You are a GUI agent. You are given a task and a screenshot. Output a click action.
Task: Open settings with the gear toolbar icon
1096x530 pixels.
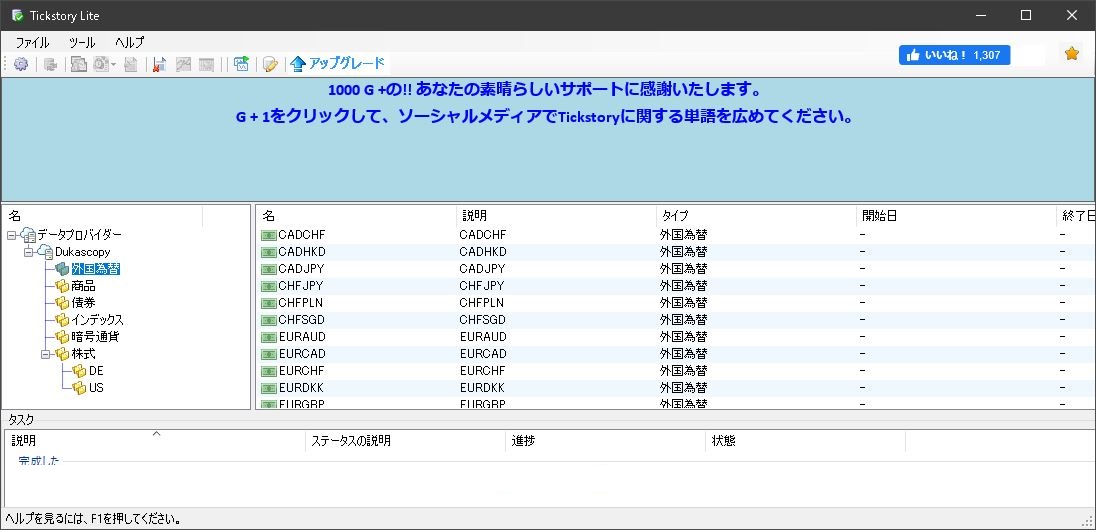[21, 64]
